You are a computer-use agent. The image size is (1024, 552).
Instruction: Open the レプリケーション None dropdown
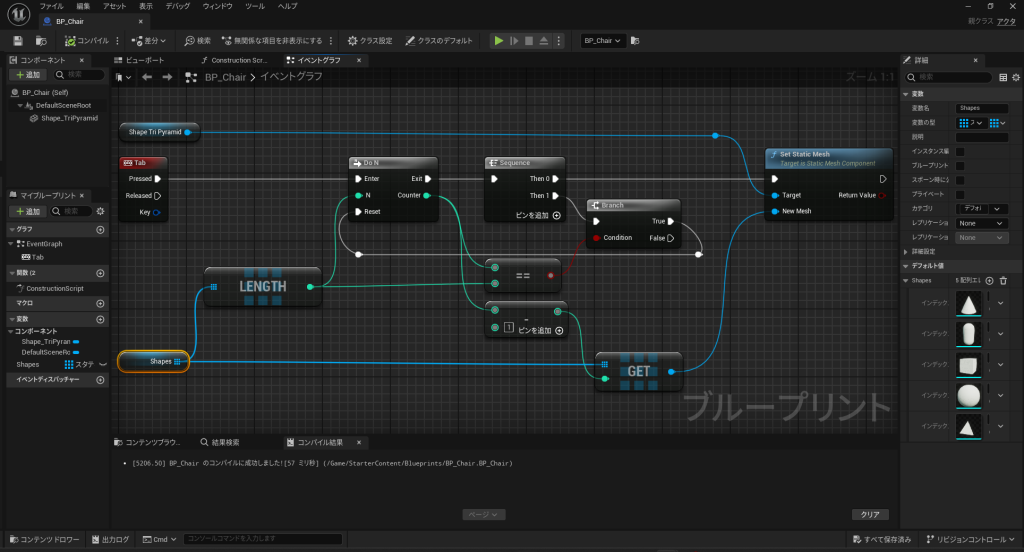point(981,223)
